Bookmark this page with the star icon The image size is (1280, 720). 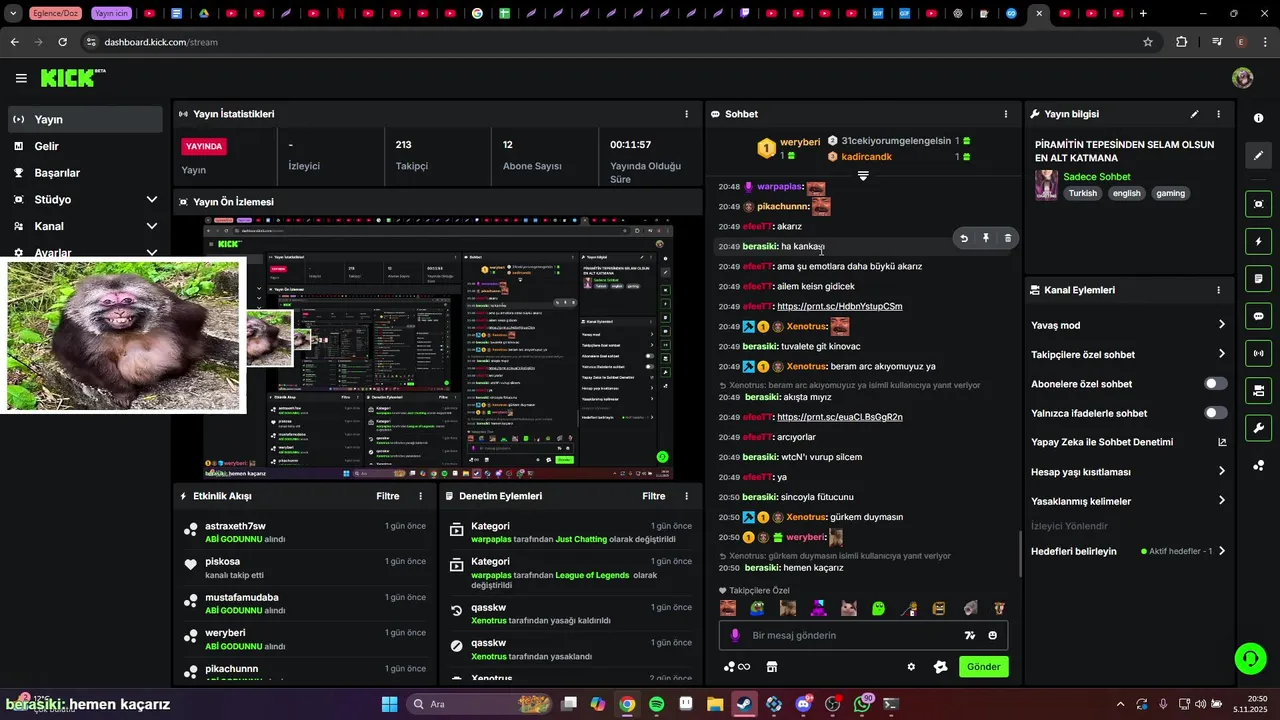pyautogui.click(x=1148, y=42)
